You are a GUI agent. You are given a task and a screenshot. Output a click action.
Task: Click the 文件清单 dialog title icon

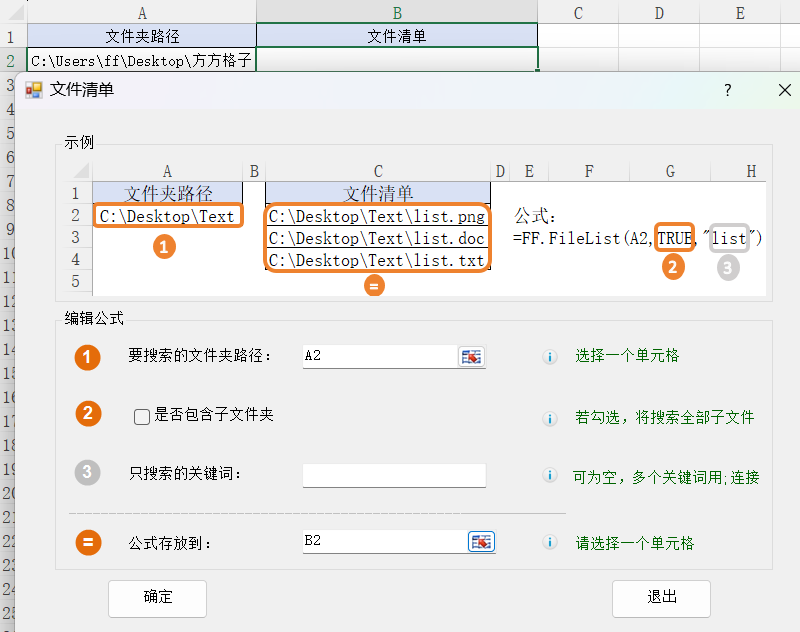tap(34, 90)
